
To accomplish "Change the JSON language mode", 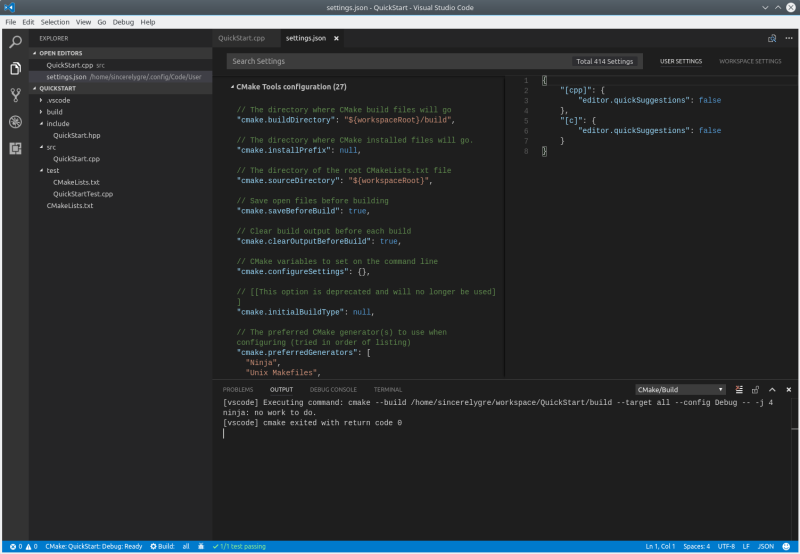I will tap(765, 546).
